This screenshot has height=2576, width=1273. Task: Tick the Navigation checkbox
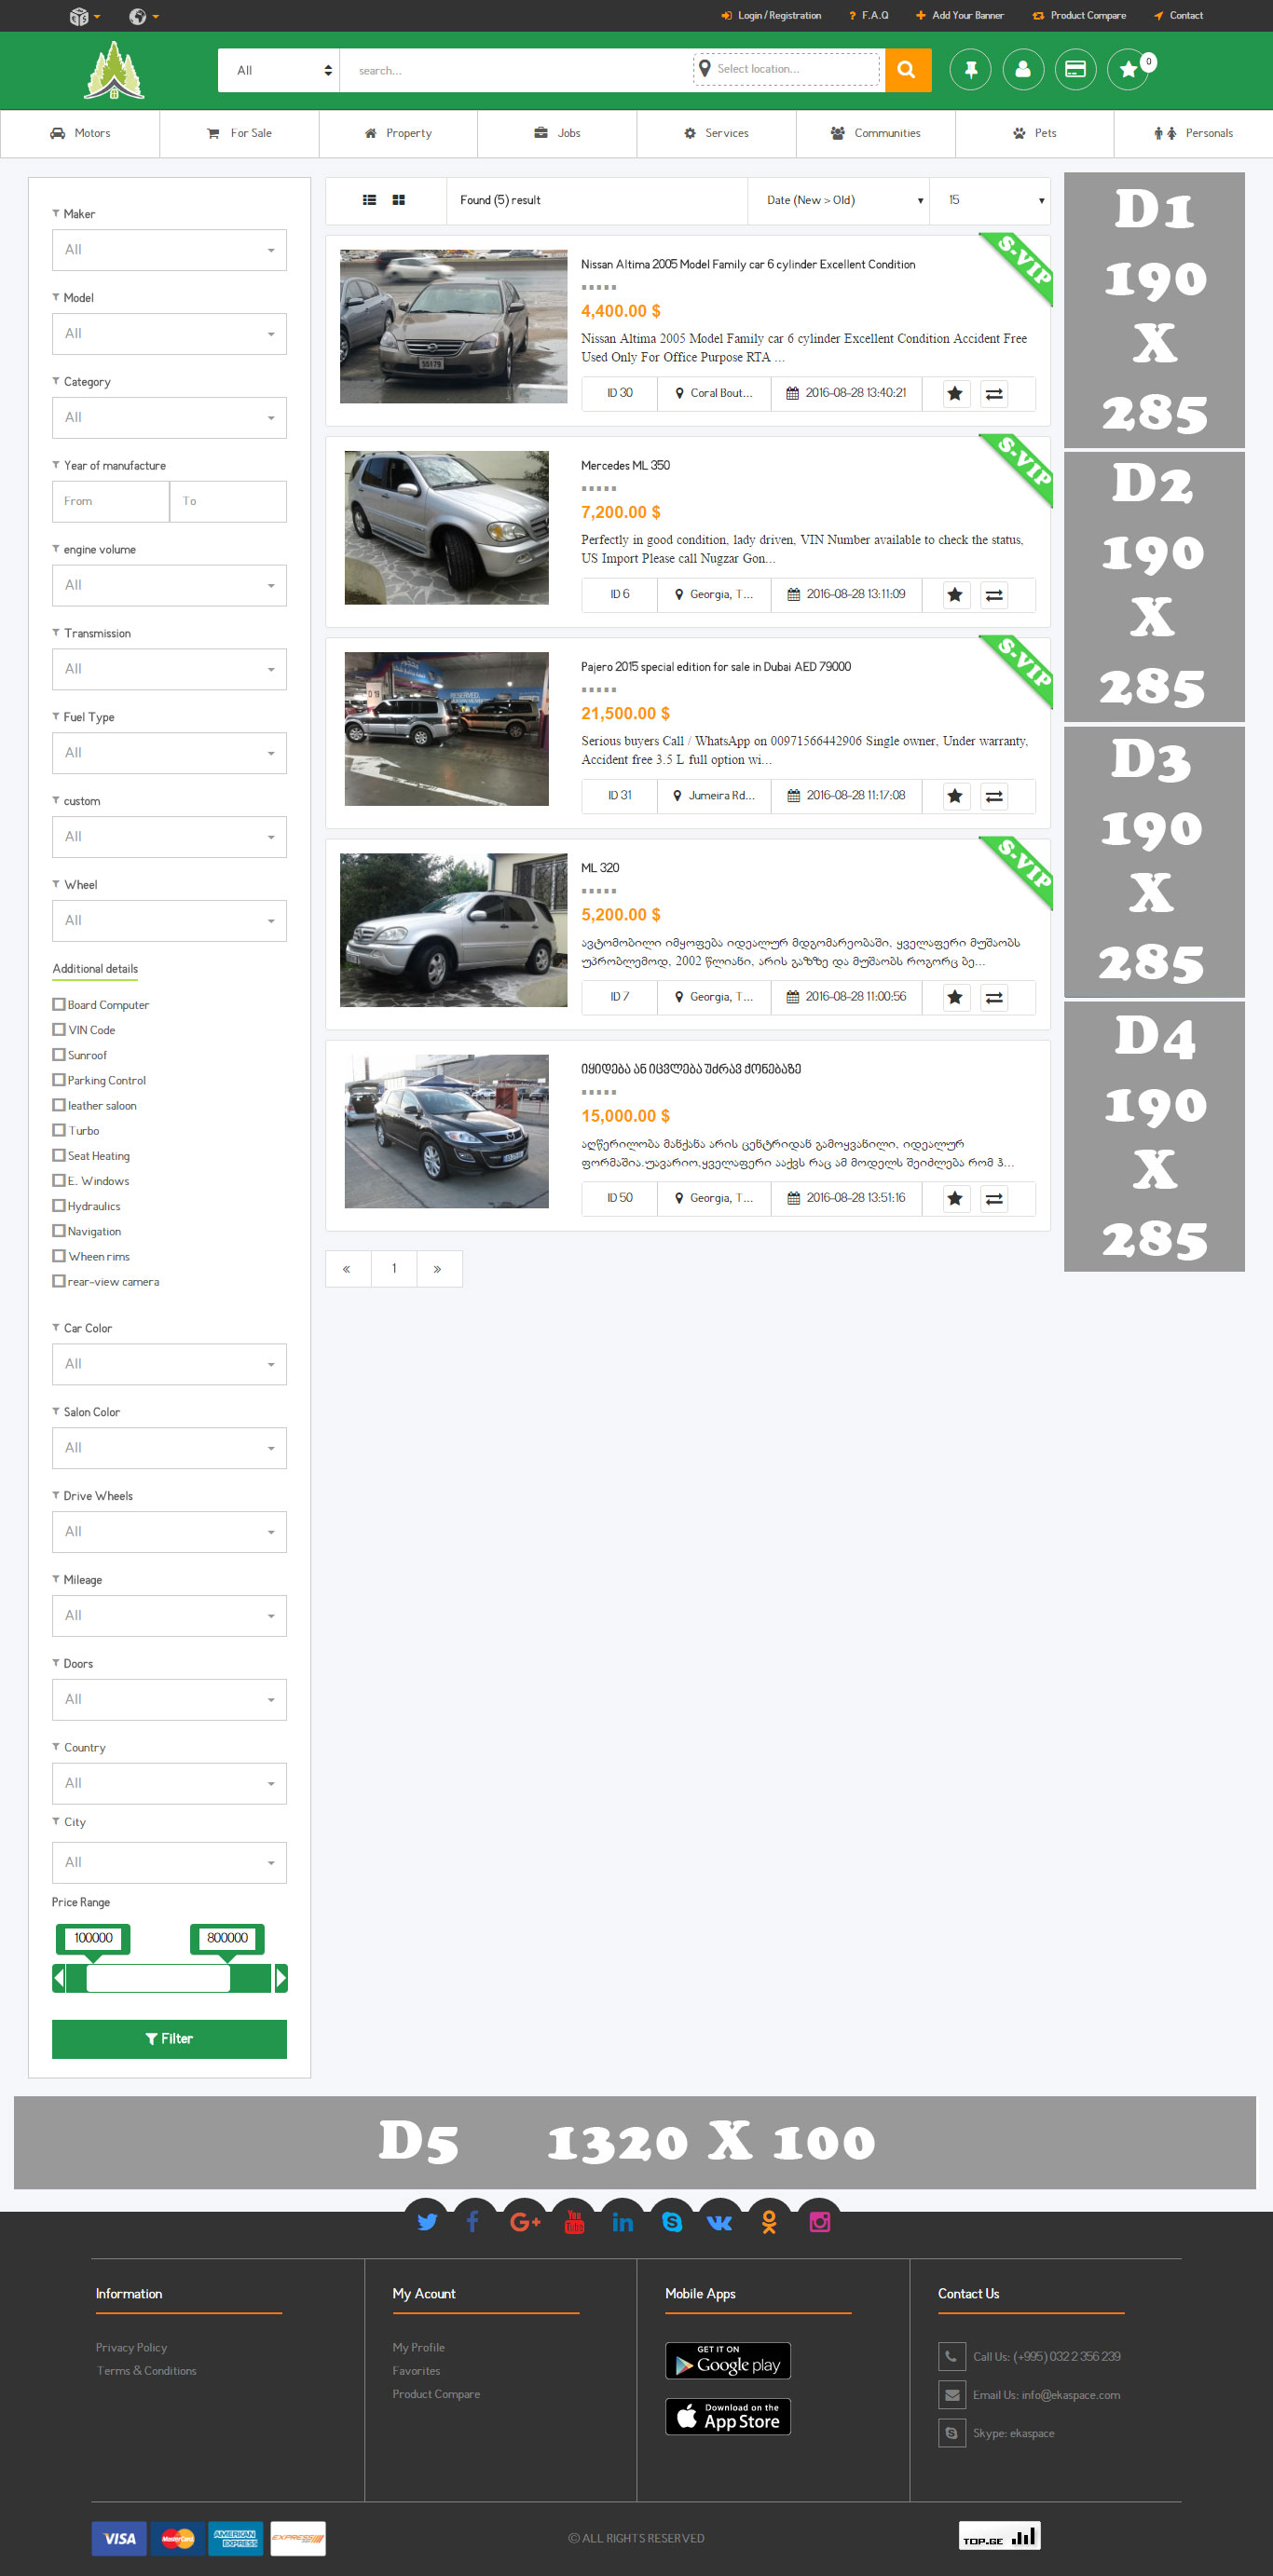pos(59,1230)
